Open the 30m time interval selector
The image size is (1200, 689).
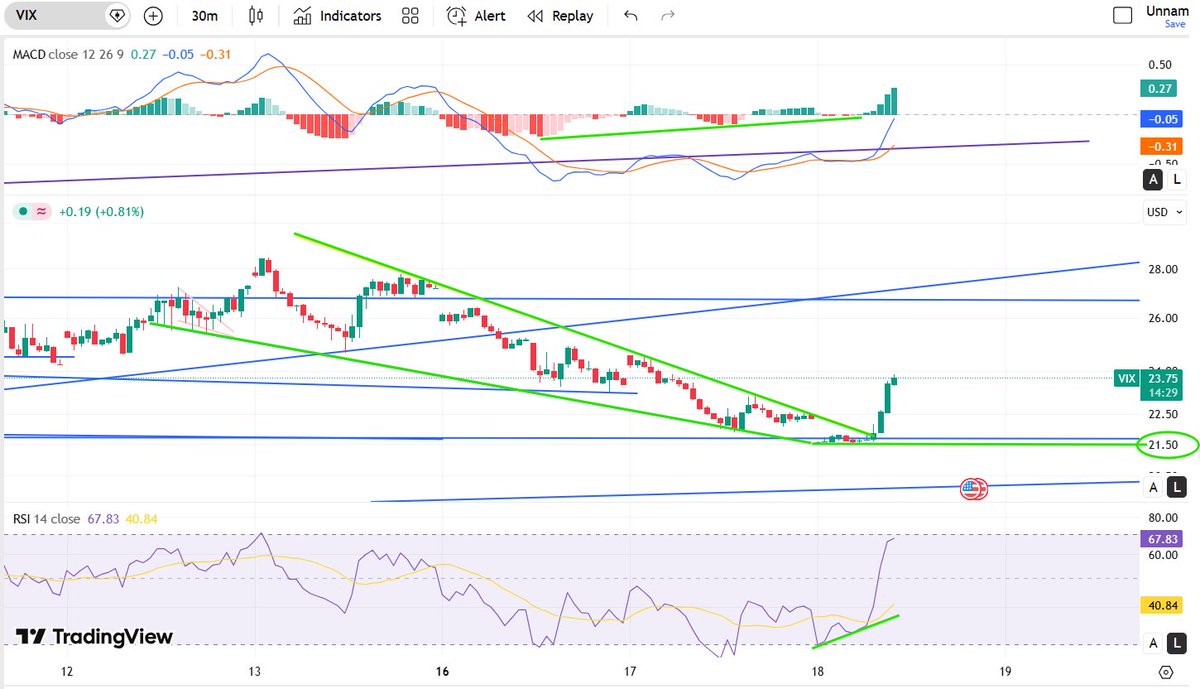pyautogui.click(x=206, y=16)
